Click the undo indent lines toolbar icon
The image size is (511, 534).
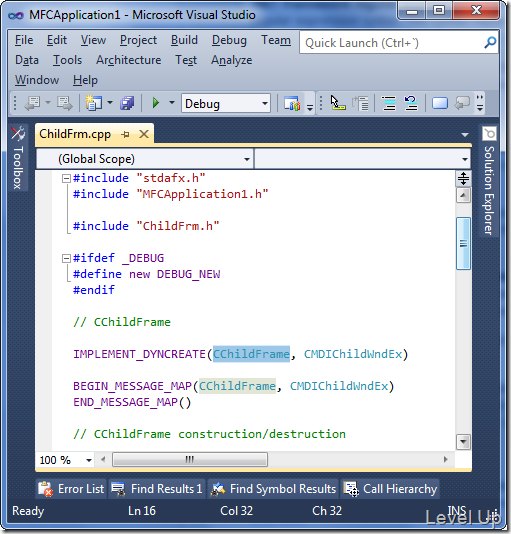click(411, 103)
